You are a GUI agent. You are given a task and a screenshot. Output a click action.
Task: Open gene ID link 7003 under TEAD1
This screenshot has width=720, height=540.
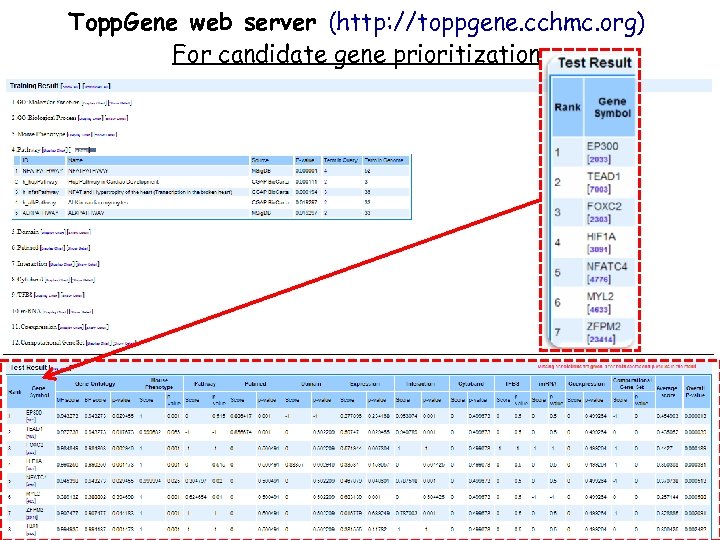coord(599,189)
